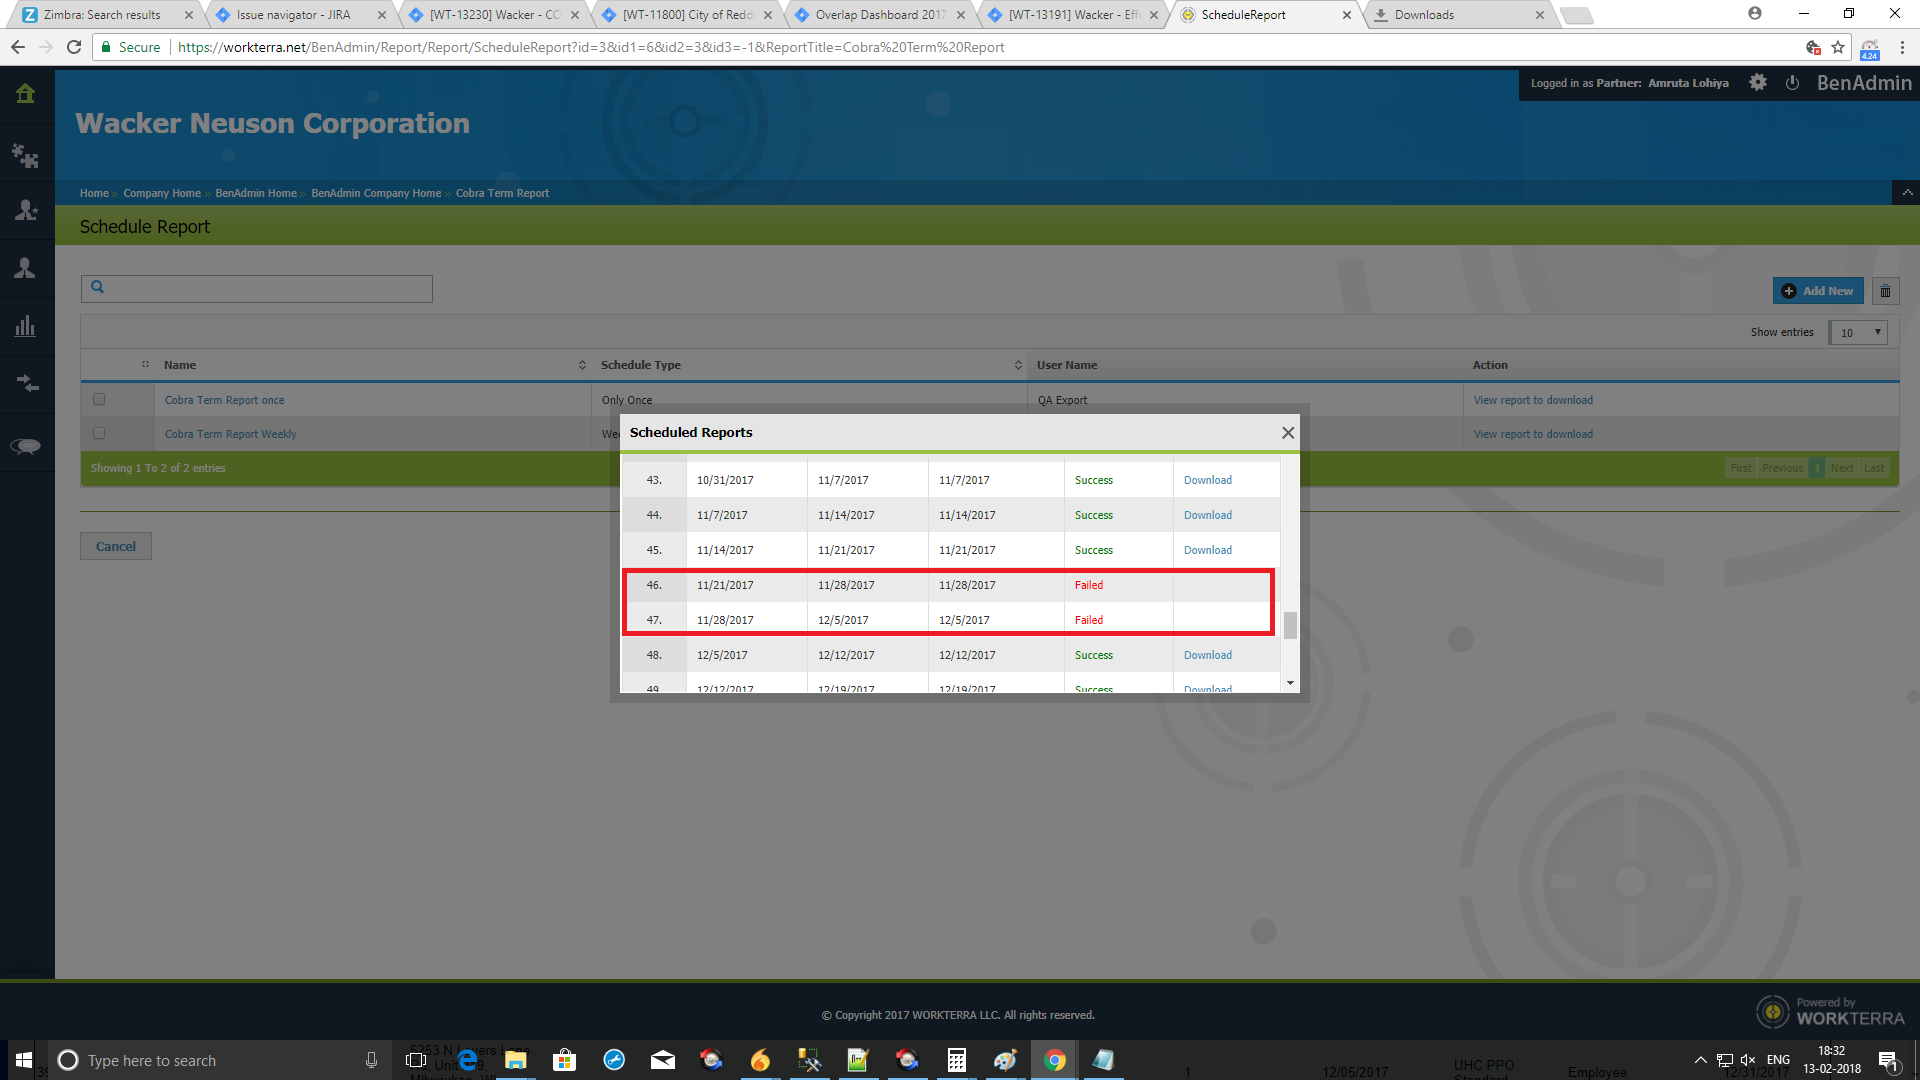Screen dimensions: 1920x1080
Task: Click Next pagination button
Action: 1842,468
